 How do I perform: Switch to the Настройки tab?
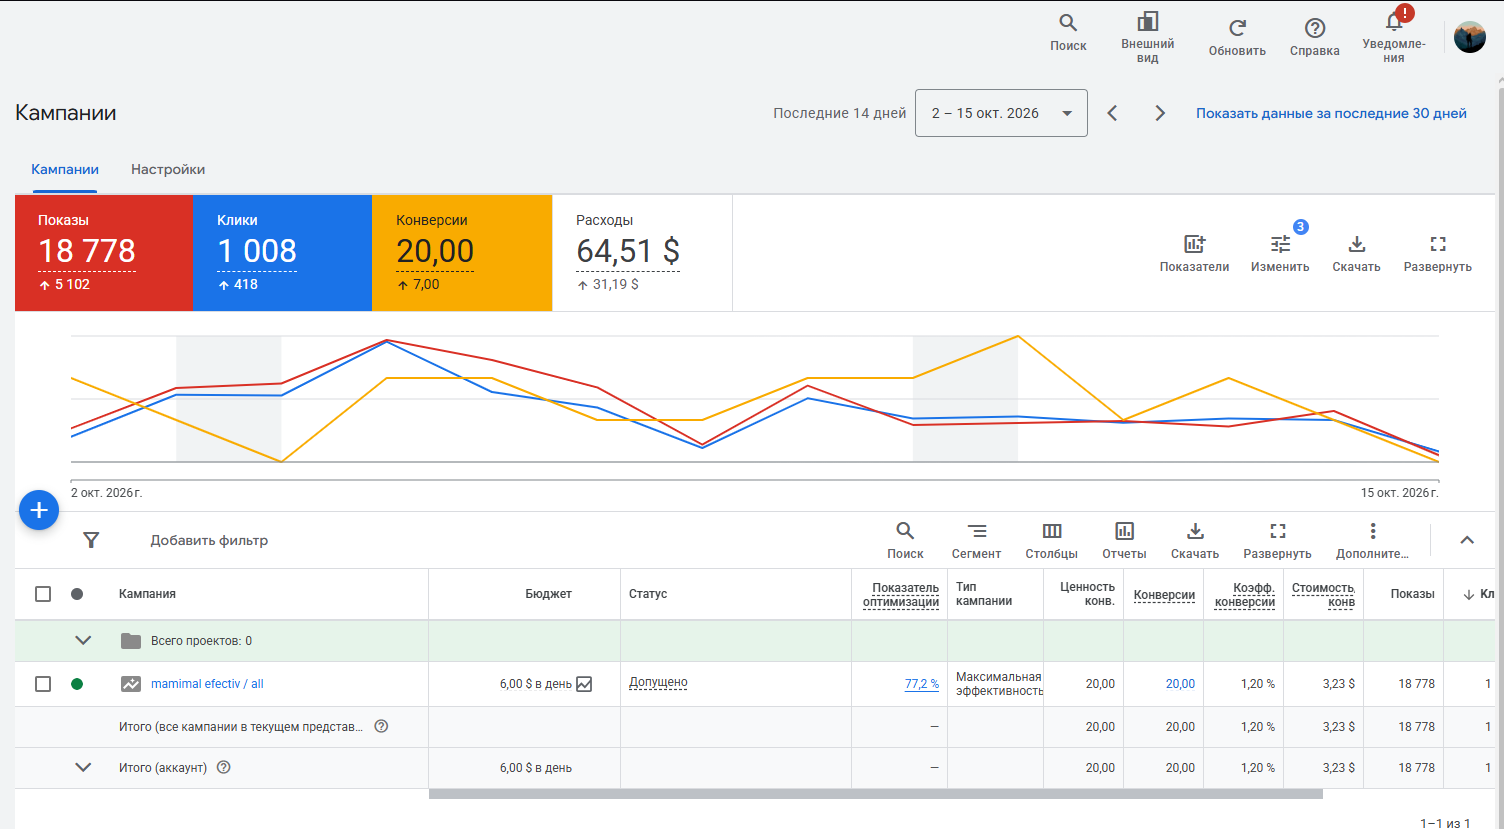pyautogui.click(x=168, y=169)
